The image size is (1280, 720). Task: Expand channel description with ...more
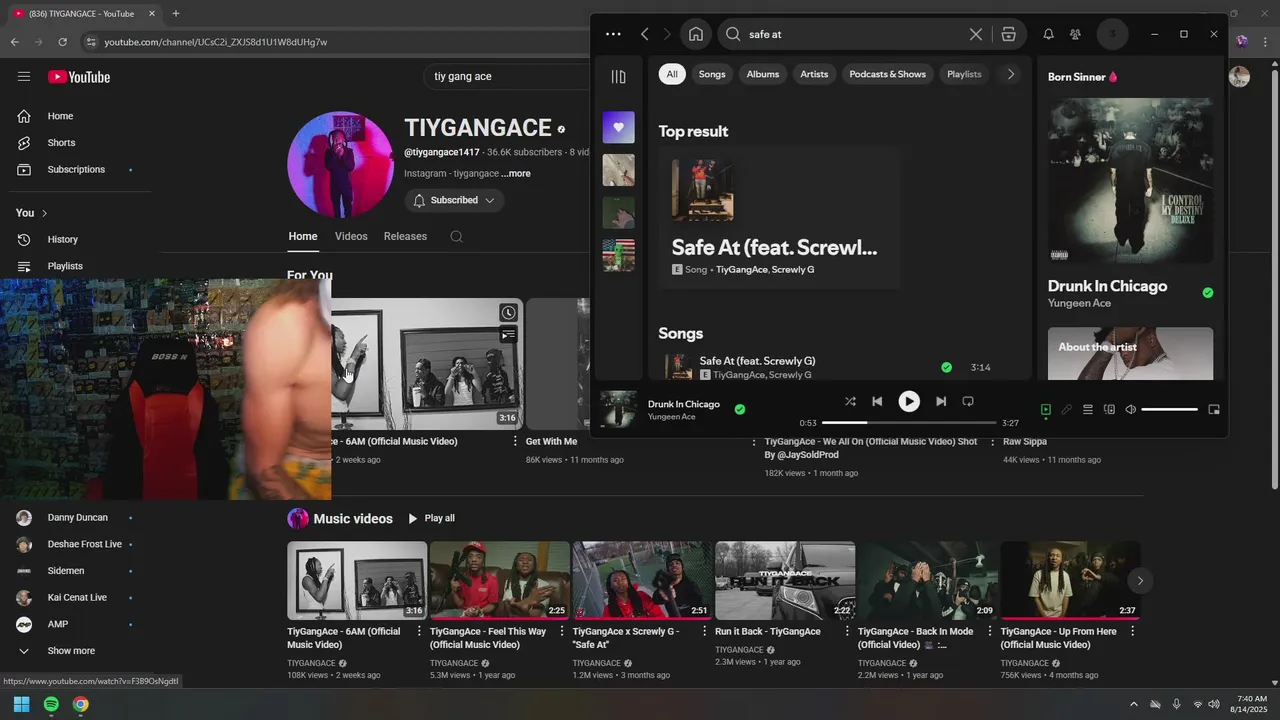516,173
